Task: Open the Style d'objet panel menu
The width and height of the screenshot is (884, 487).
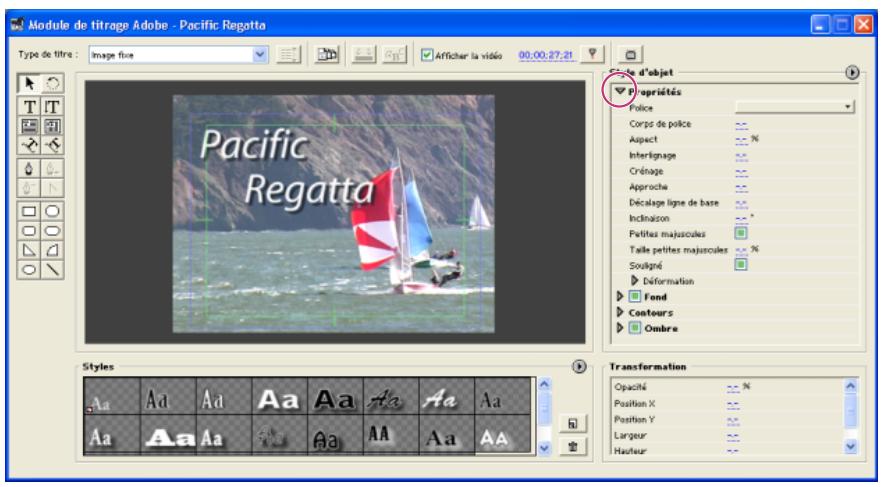Action: tap(852, 72)
